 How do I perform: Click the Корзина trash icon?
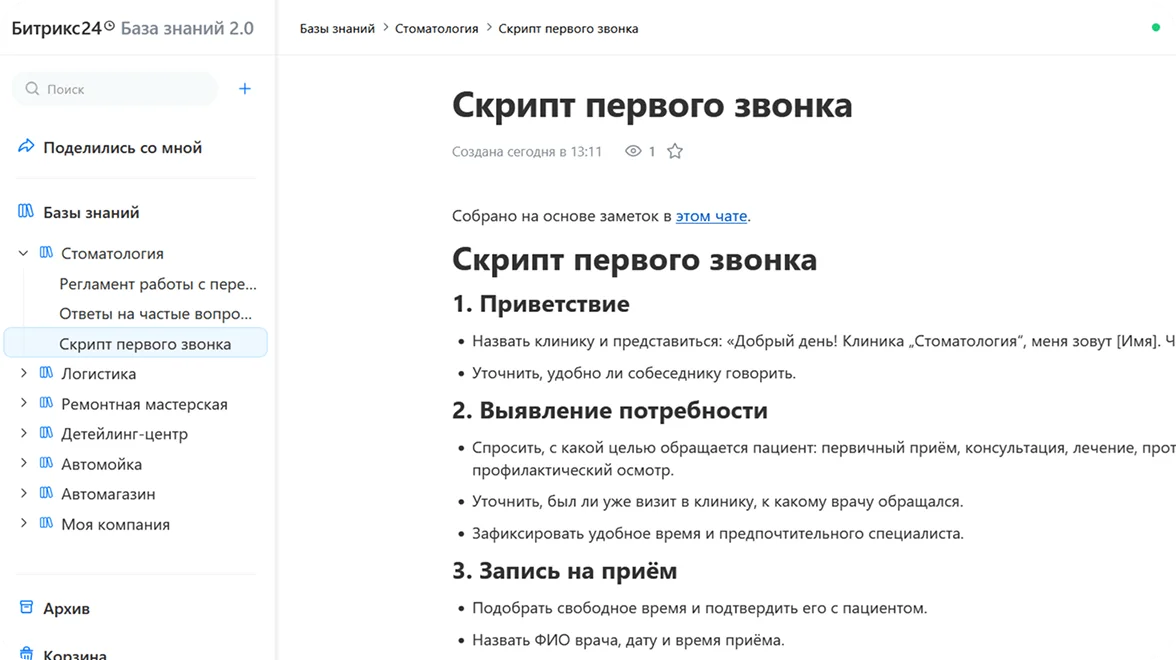[x=26, y=653]
